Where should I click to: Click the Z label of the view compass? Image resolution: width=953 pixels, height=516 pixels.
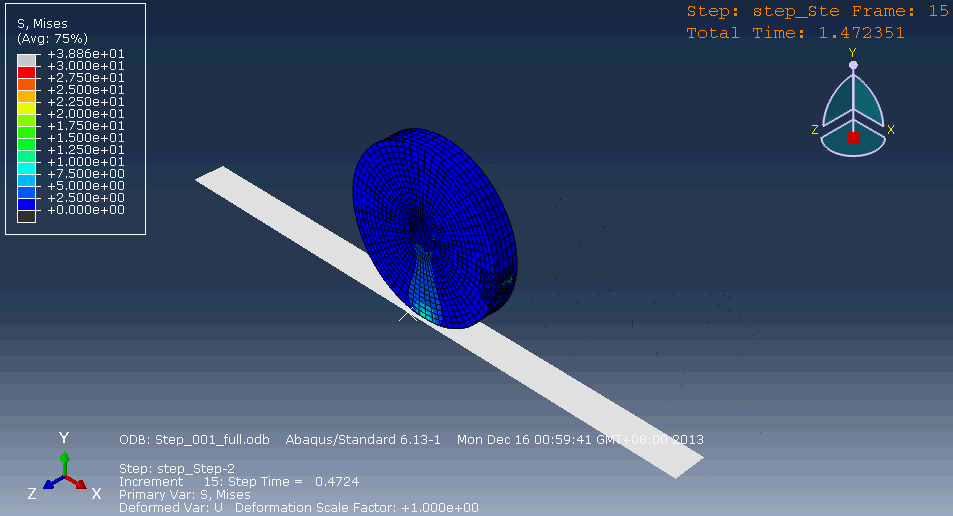[x=815, y=129]
